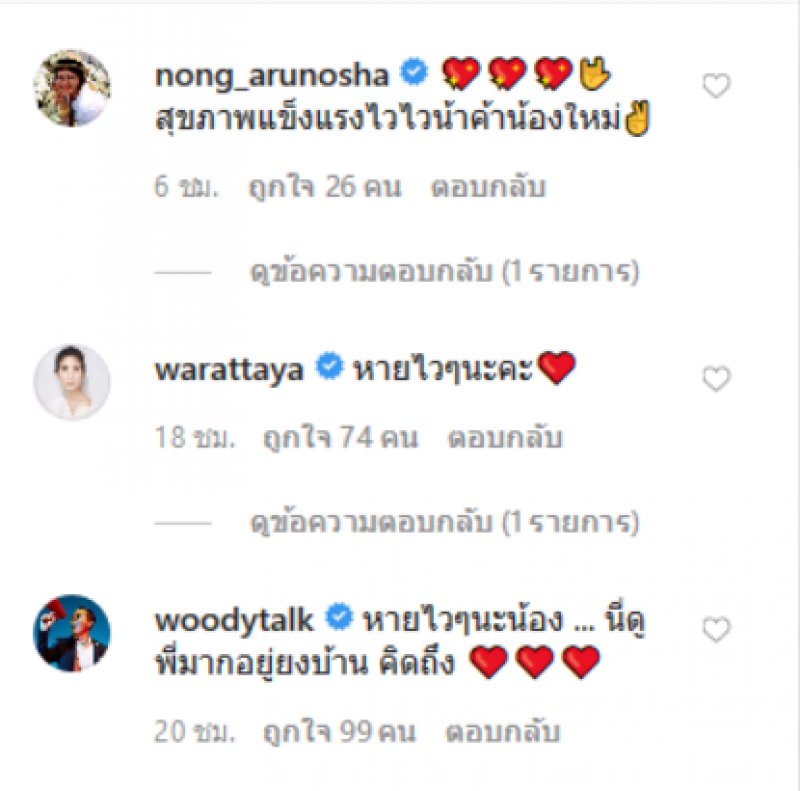Open warattaya's profile avatar

[72, 382]
